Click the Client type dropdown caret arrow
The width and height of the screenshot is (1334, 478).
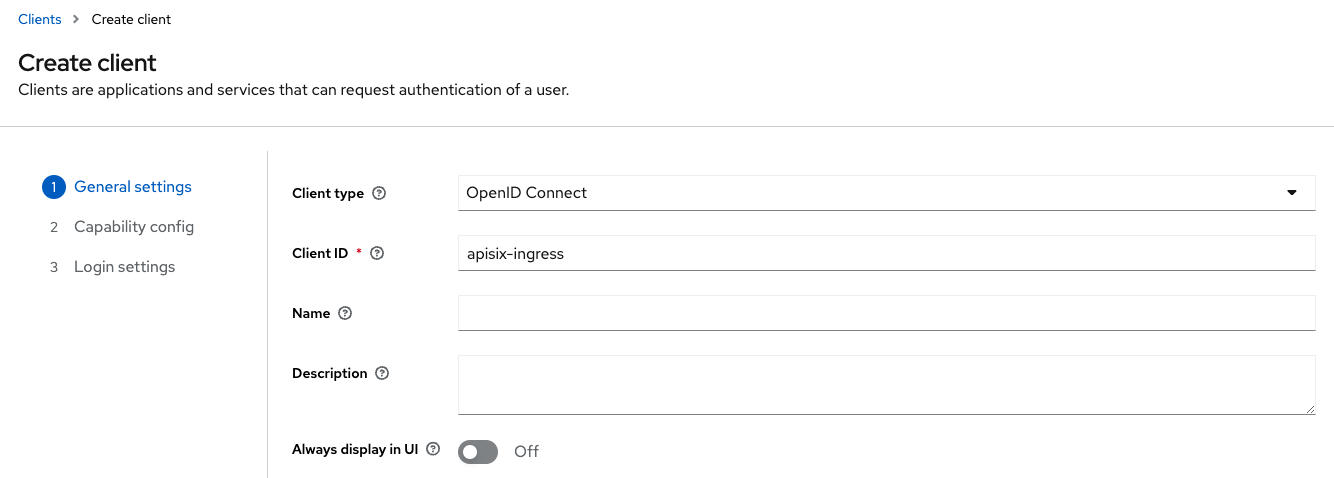click(1291, 193)
